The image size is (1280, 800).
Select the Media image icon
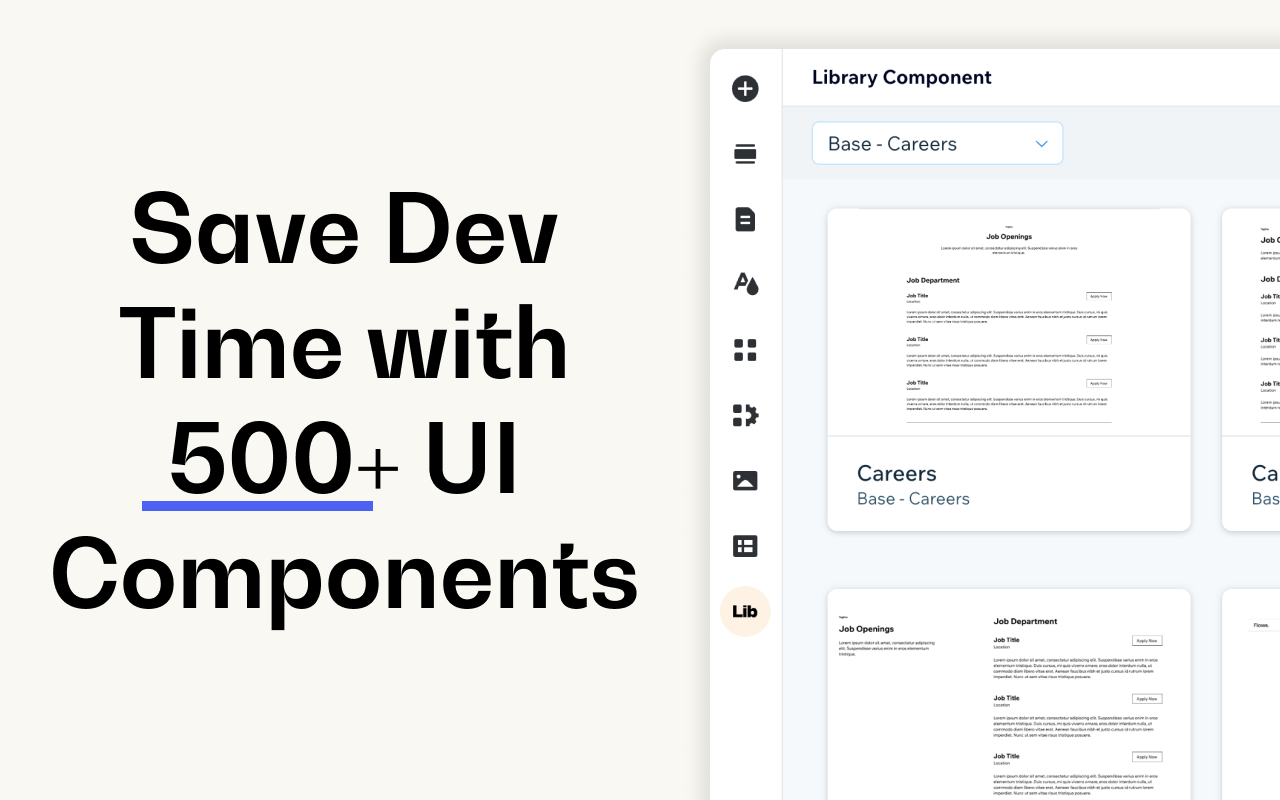click(745, 481)
